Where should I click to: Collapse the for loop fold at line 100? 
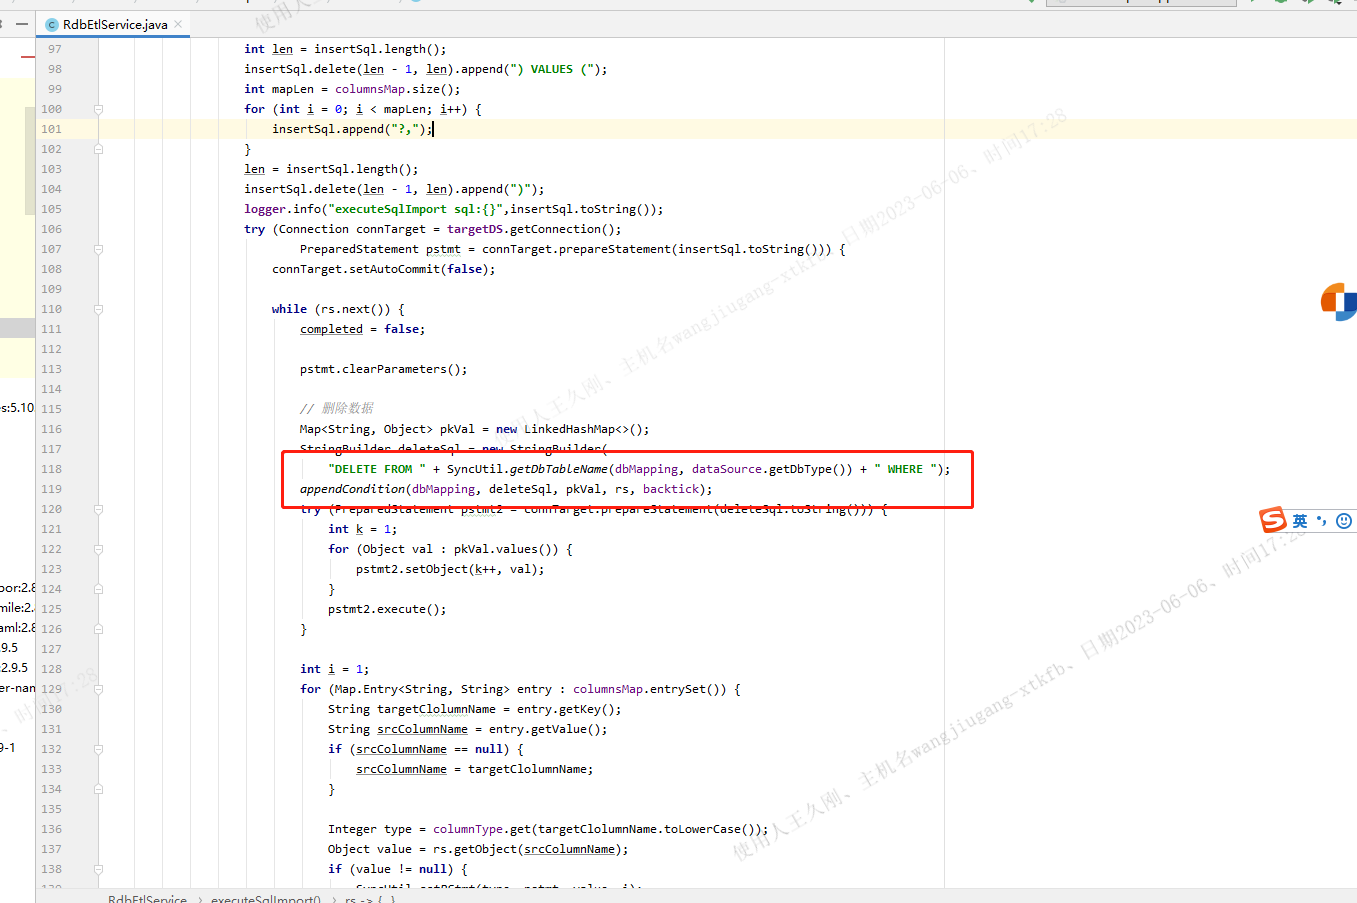98,109
